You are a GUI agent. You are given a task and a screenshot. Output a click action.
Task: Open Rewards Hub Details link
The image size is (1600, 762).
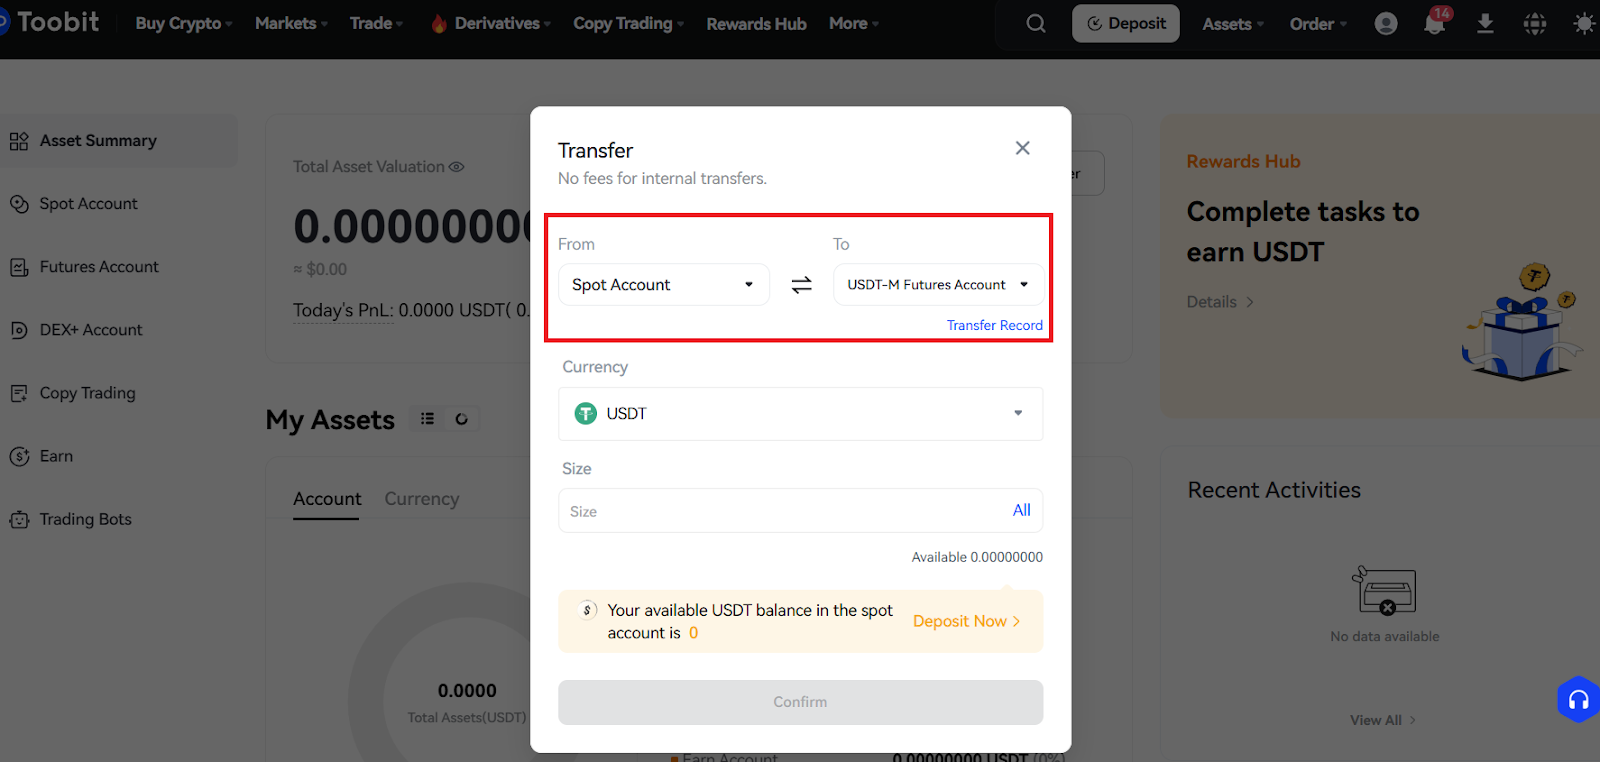tap(1220, 302)
